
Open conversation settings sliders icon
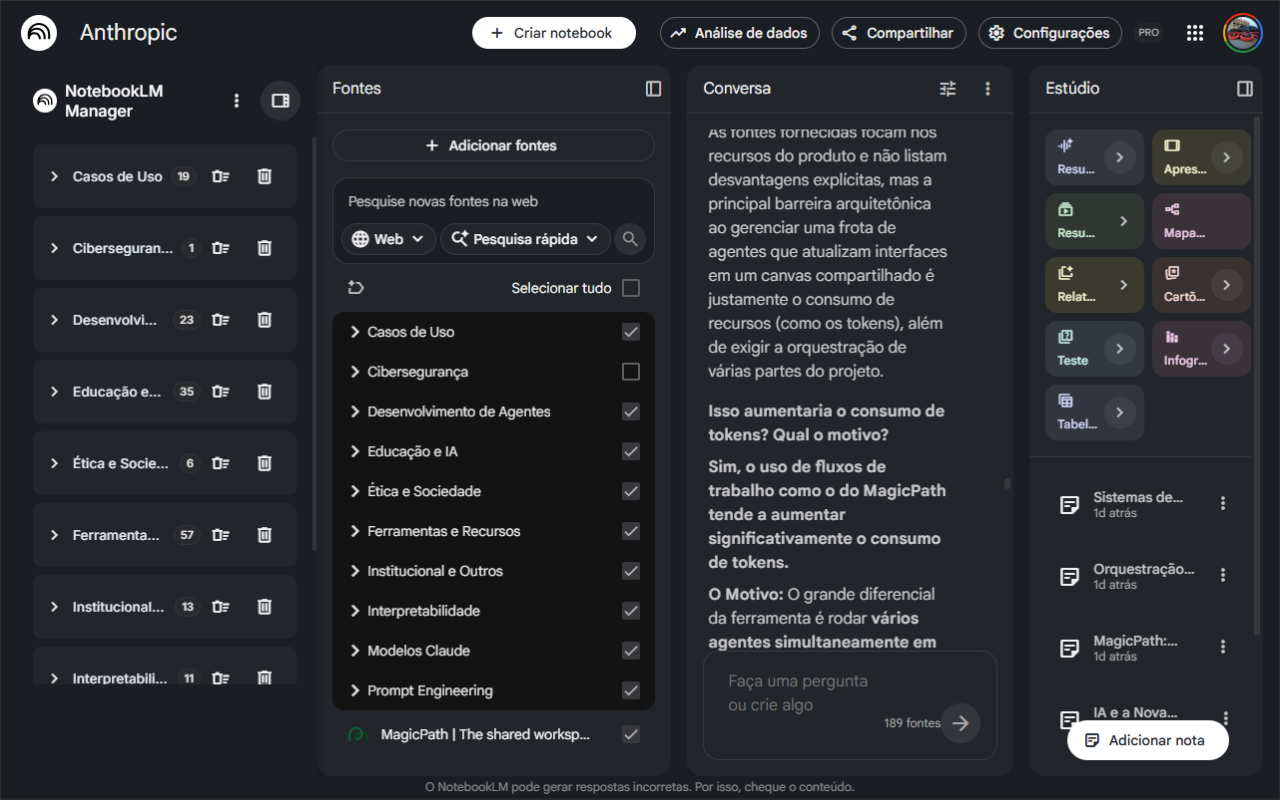point(948,88)
